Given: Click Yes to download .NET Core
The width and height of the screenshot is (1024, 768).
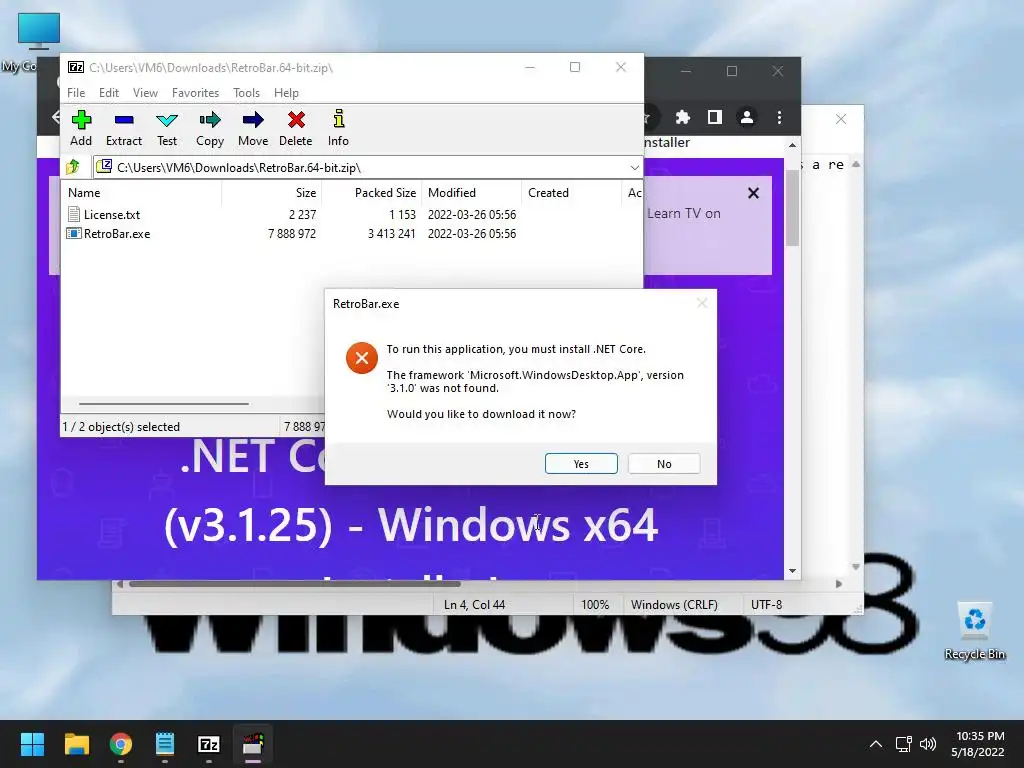Looking at the screenshot, I should (x=581, y=464).
